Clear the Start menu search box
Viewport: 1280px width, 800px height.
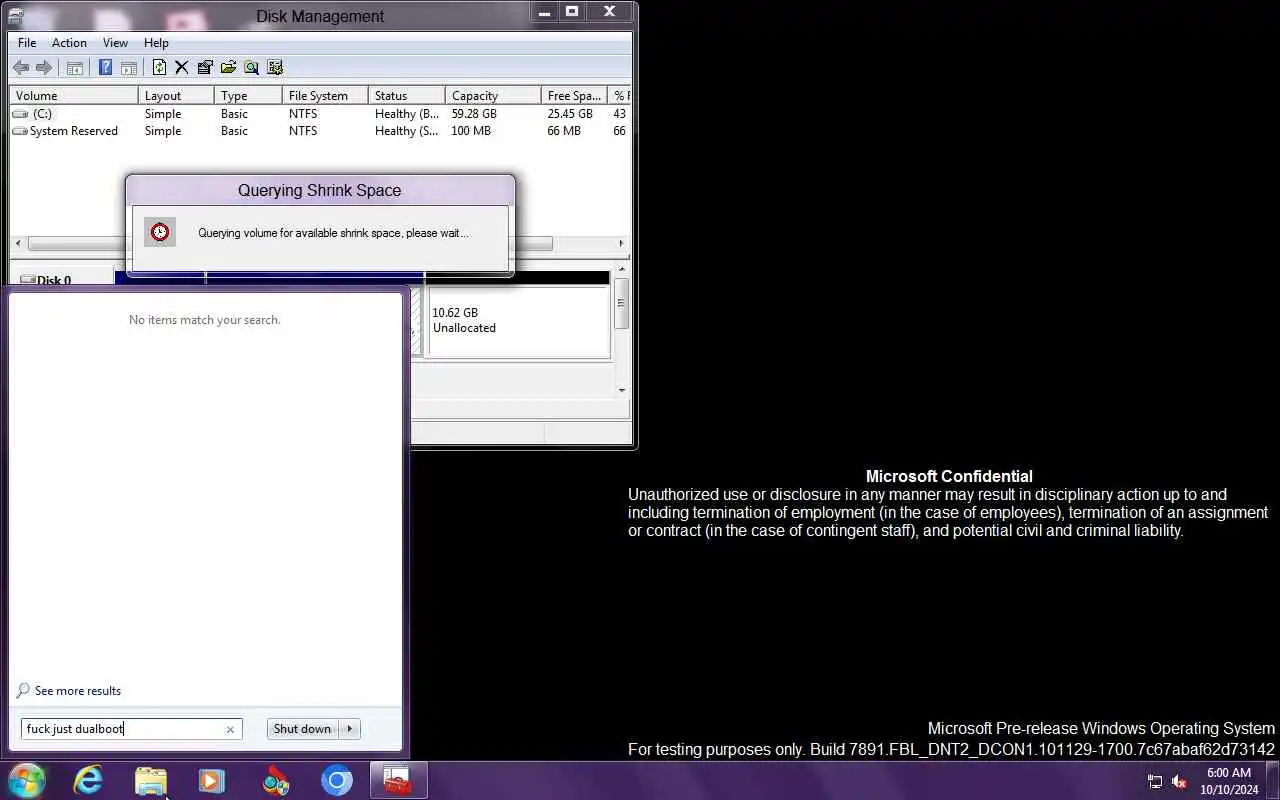tap(230, 729)
